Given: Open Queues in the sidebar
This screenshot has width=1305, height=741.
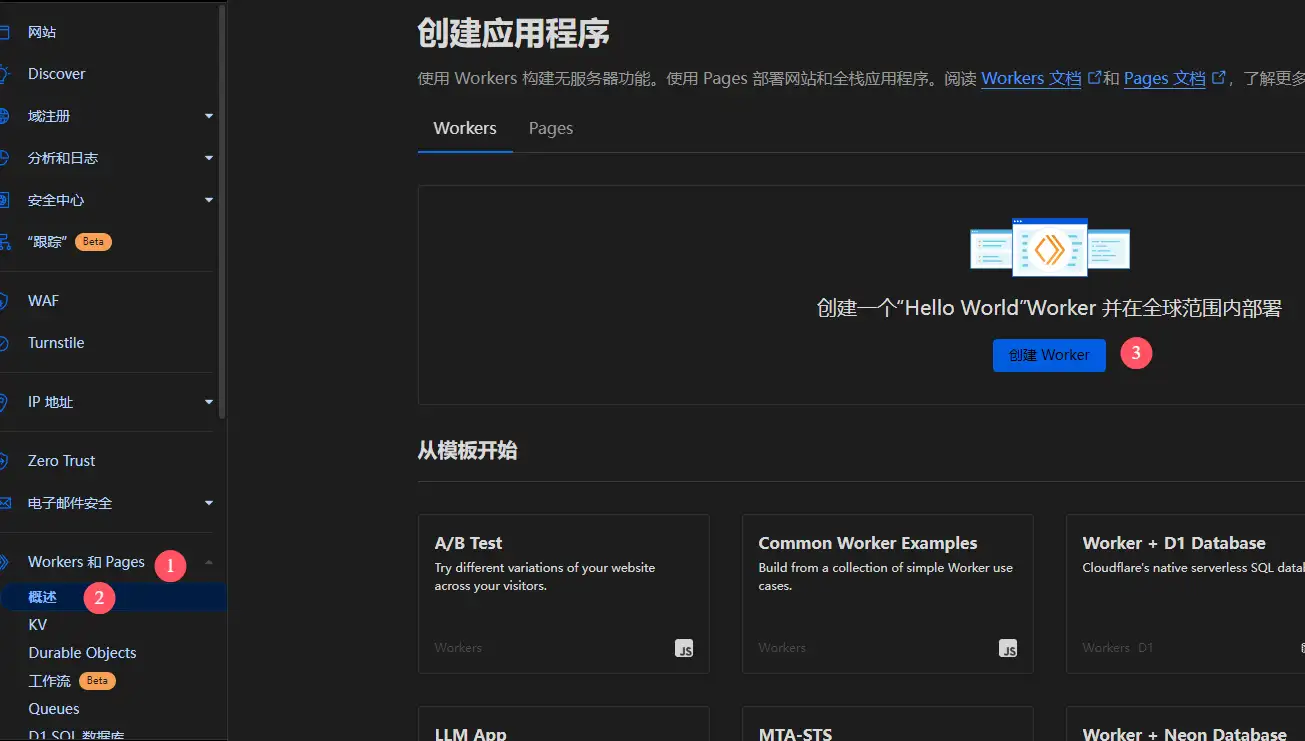Looking at the screenshot, I should (54, 709).
